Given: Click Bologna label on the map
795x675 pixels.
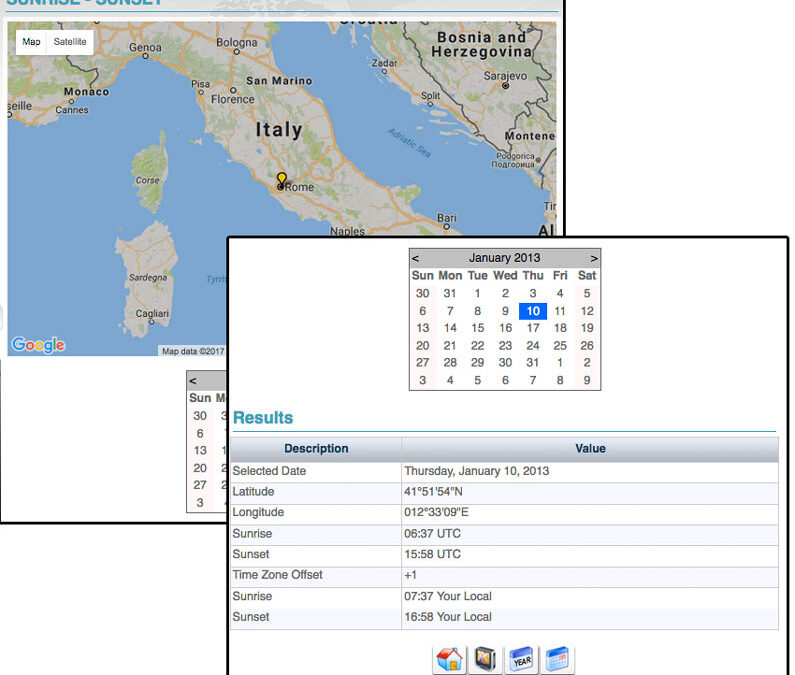Looking at the screenshot, I should click(237, 43).
